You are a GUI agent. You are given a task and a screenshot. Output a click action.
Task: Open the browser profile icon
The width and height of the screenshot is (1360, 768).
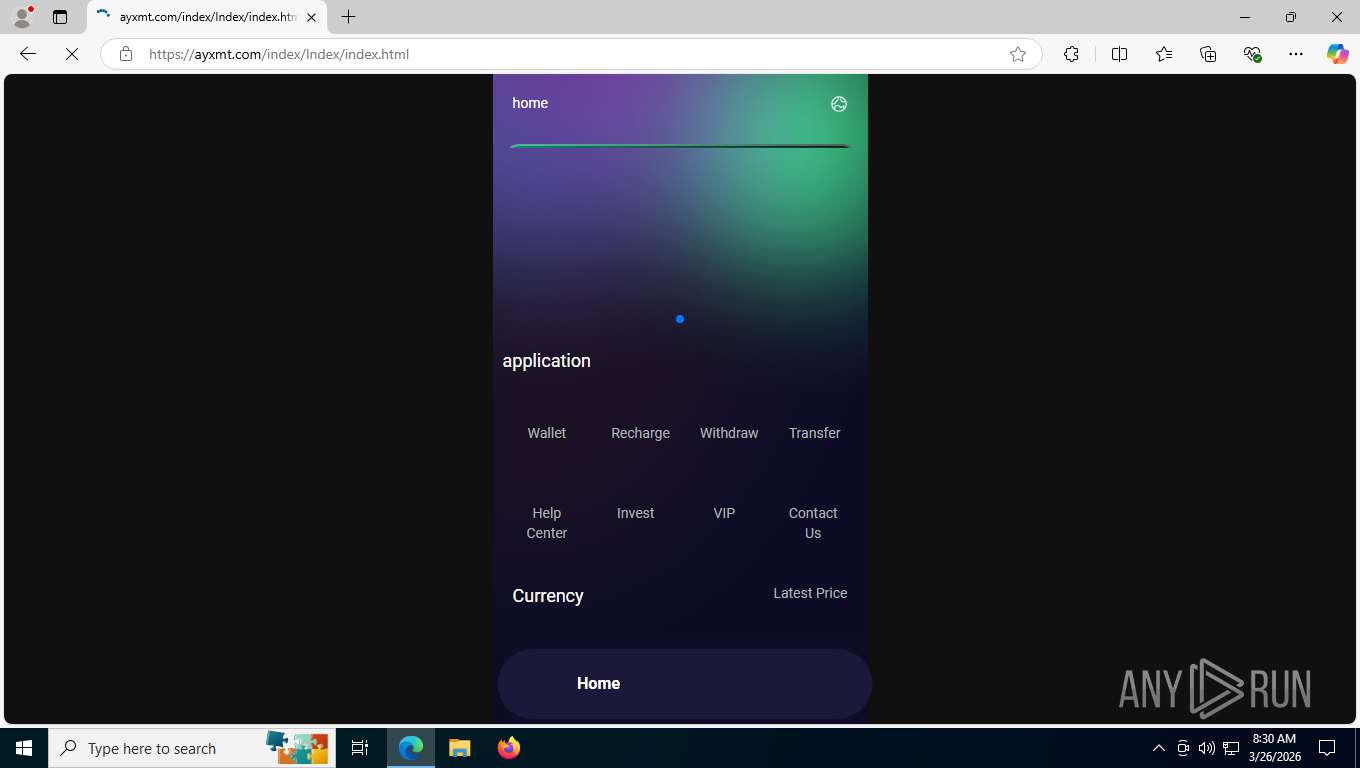tap(22, 17)
